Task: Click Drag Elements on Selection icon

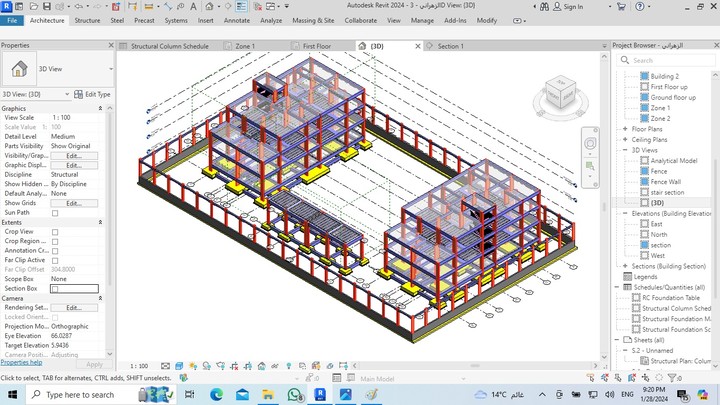Action: pyautogui.click(x=646, y=377)
